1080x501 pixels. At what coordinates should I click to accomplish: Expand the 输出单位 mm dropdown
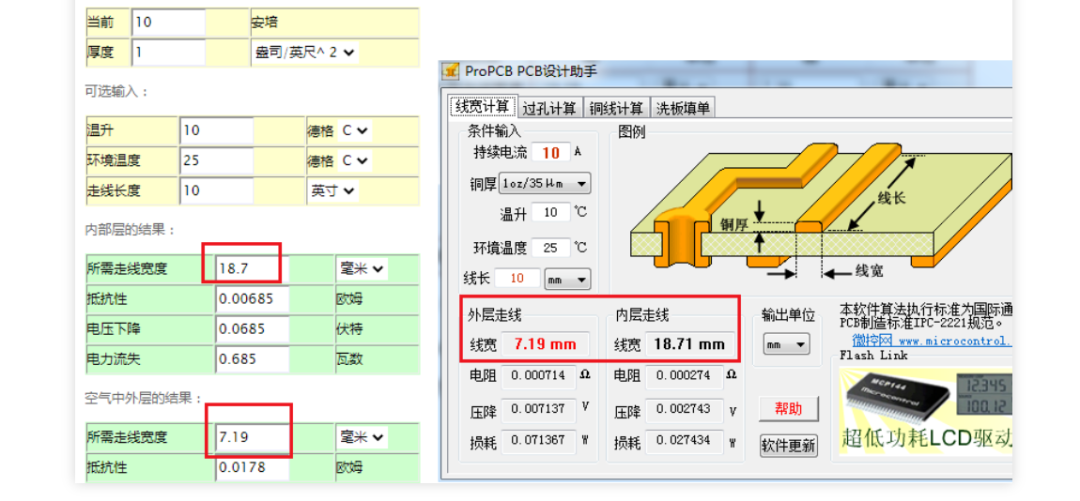787,345
